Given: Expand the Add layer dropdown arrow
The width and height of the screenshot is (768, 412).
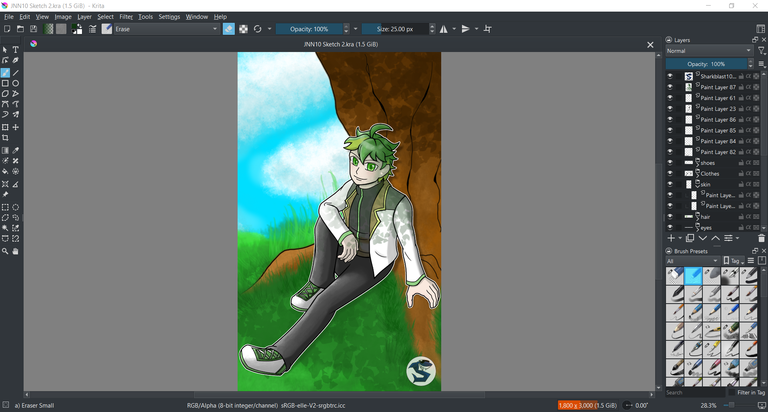Looking at the screenshot, I should pyautogui.click(x=680, y=239).
